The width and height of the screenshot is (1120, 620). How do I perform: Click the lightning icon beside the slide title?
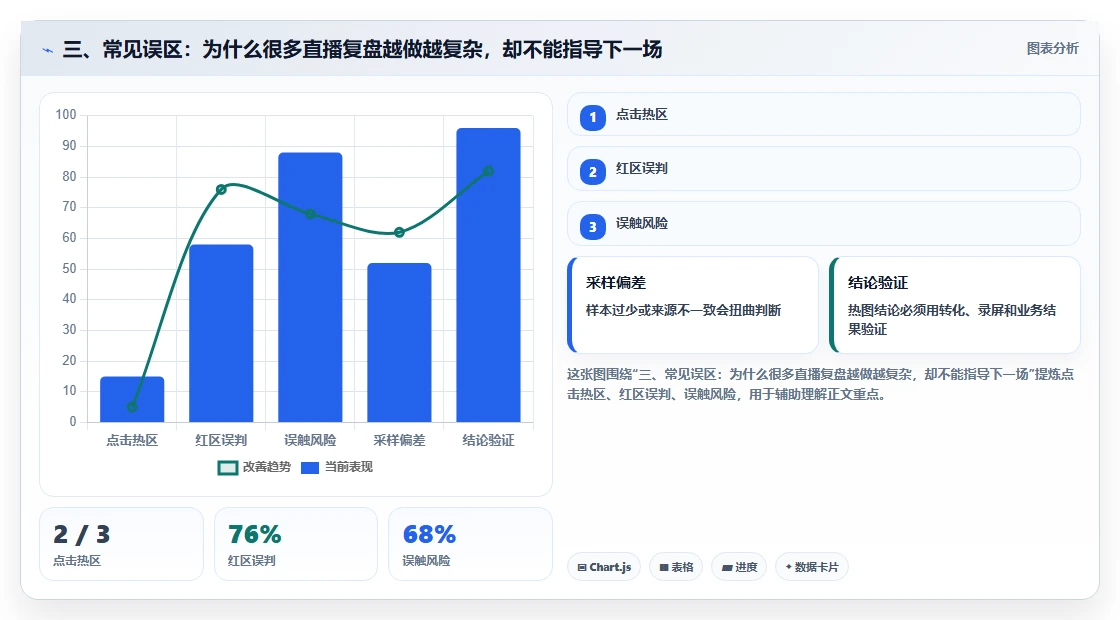coord(48,50)
